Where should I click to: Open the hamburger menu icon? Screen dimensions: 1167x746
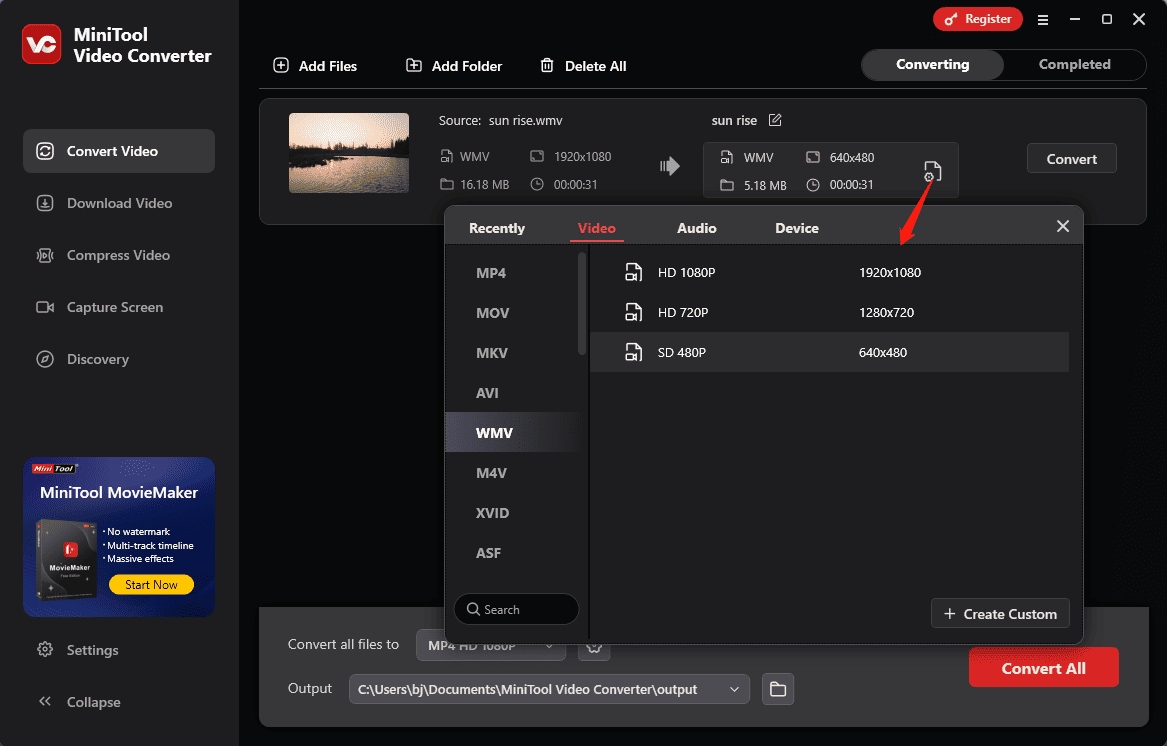tap(1043, 20)
